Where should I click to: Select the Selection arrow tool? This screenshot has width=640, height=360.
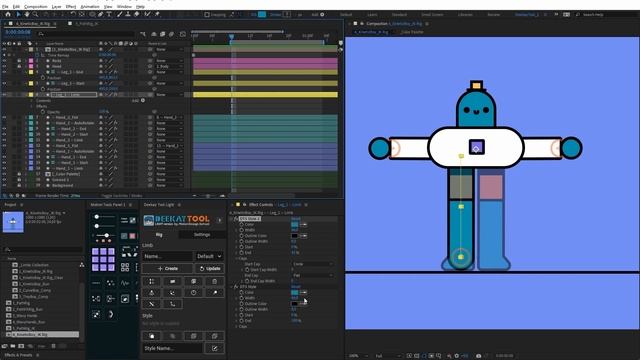click(x=18, y=14)
